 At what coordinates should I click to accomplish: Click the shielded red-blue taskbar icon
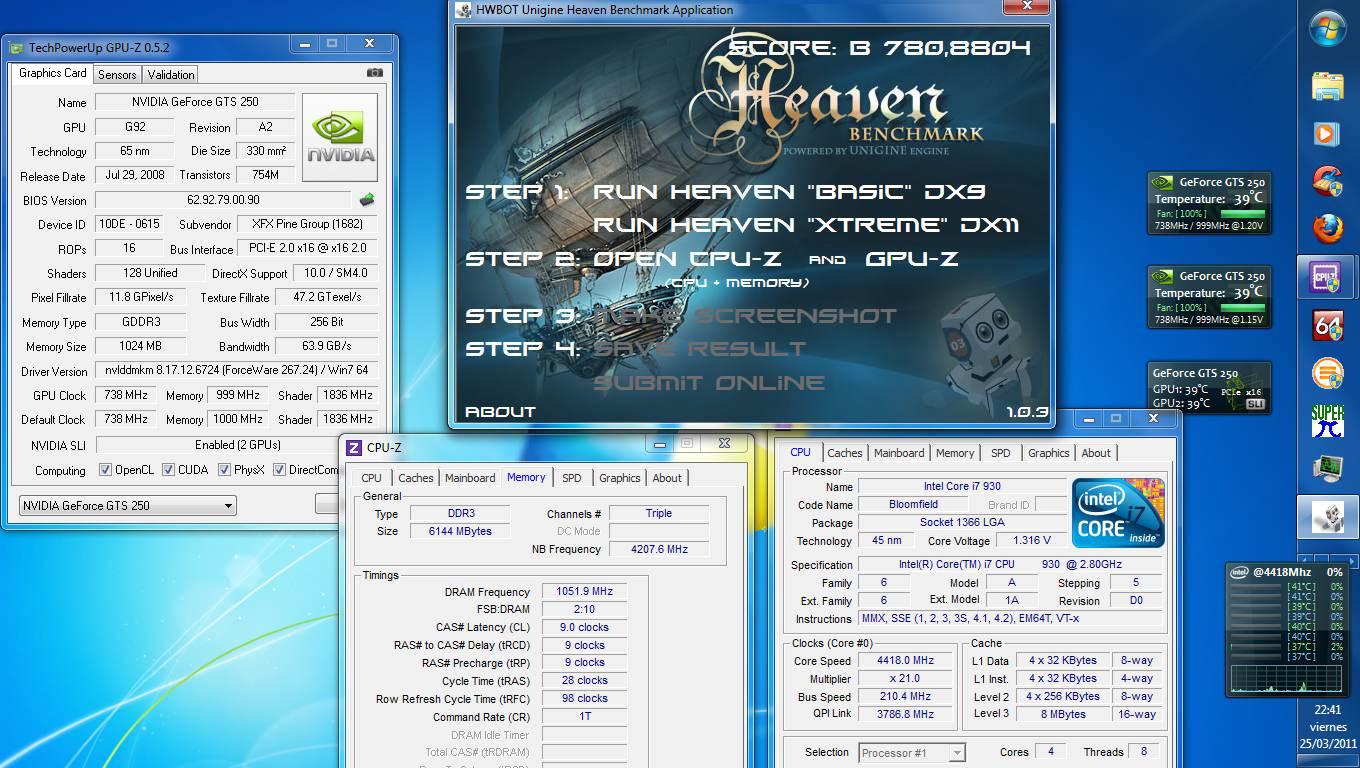(x=1328, y=181)
